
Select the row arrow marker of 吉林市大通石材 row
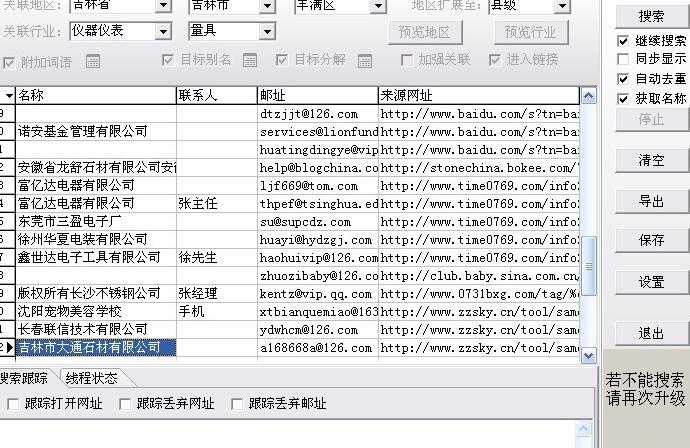pyautogui.click(x=10, y=348)
